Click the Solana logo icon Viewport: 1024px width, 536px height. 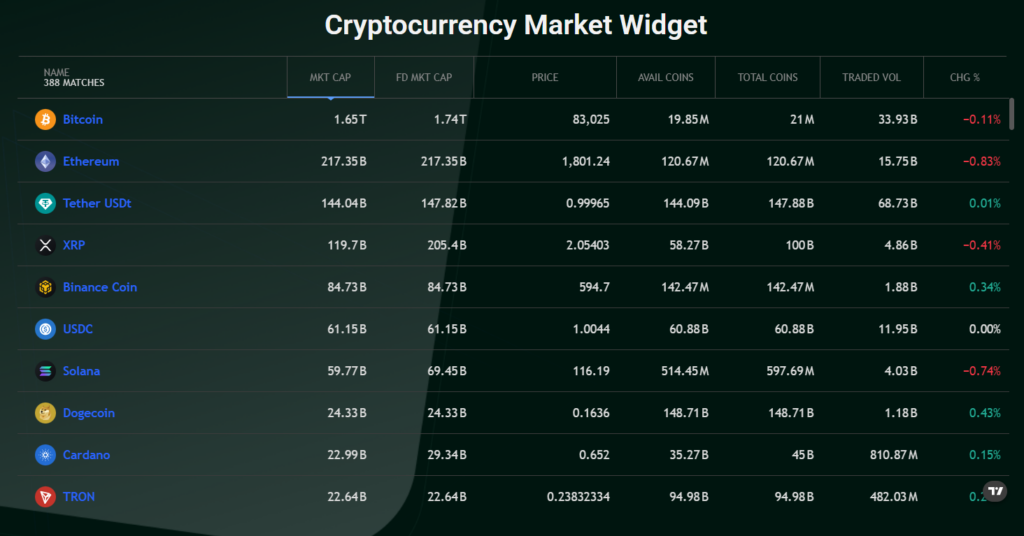tap(45, 372)
